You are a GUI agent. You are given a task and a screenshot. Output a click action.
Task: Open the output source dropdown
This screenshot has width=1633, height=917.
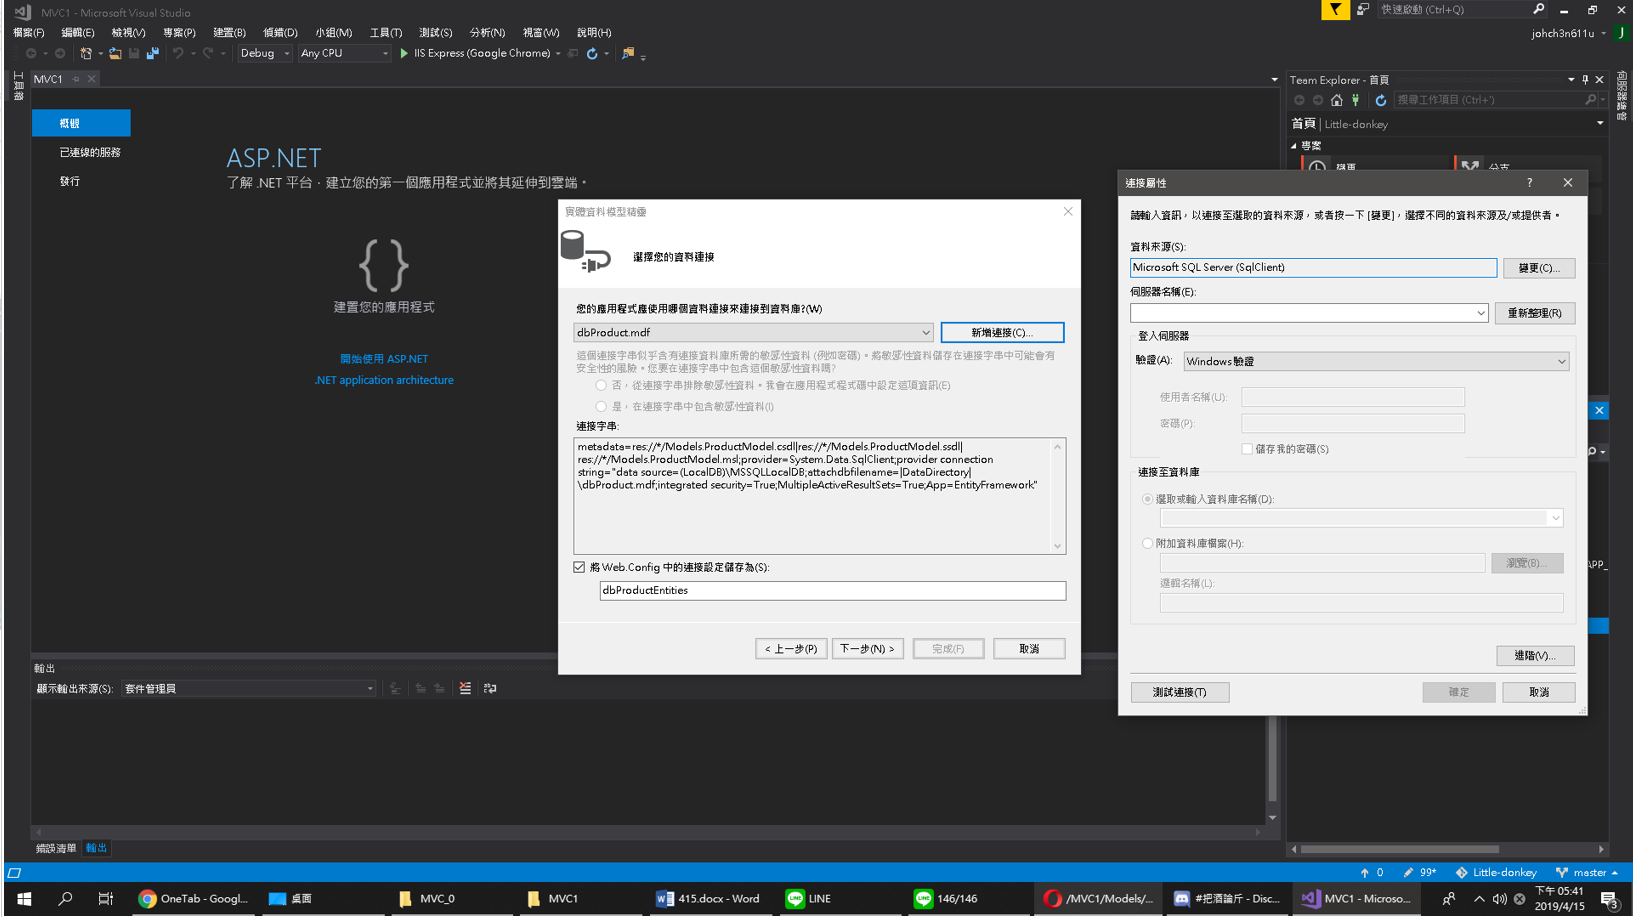(248, 689)
